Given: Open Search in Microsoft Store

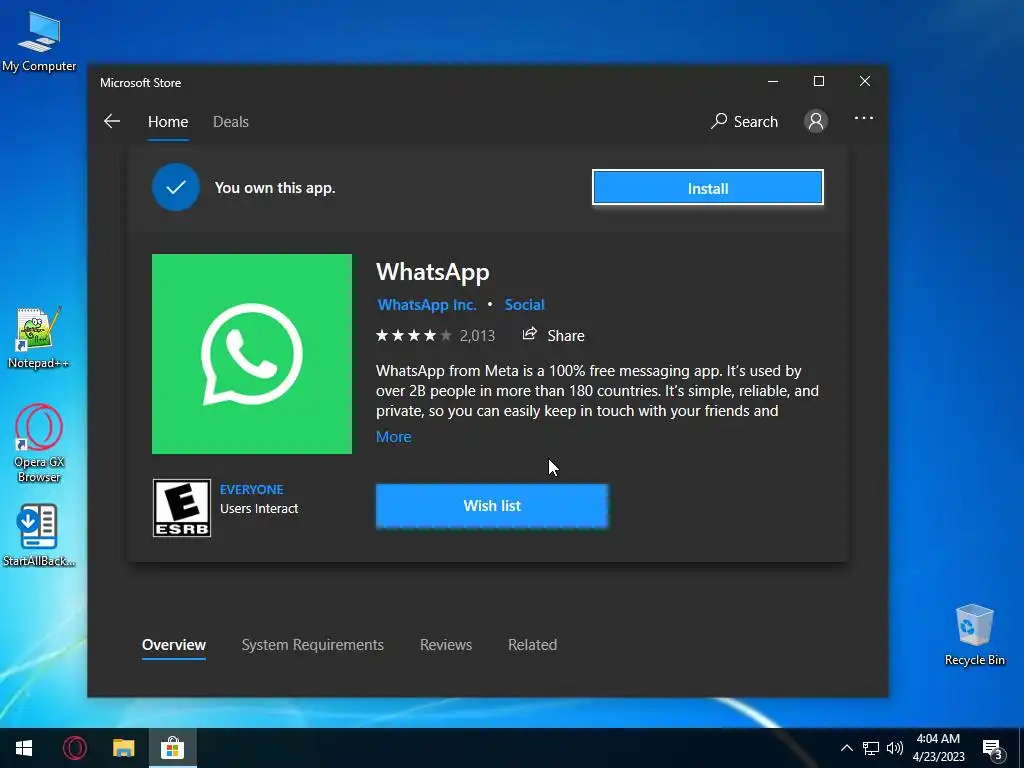Looking at the screenshot, I should pos(744,121).
